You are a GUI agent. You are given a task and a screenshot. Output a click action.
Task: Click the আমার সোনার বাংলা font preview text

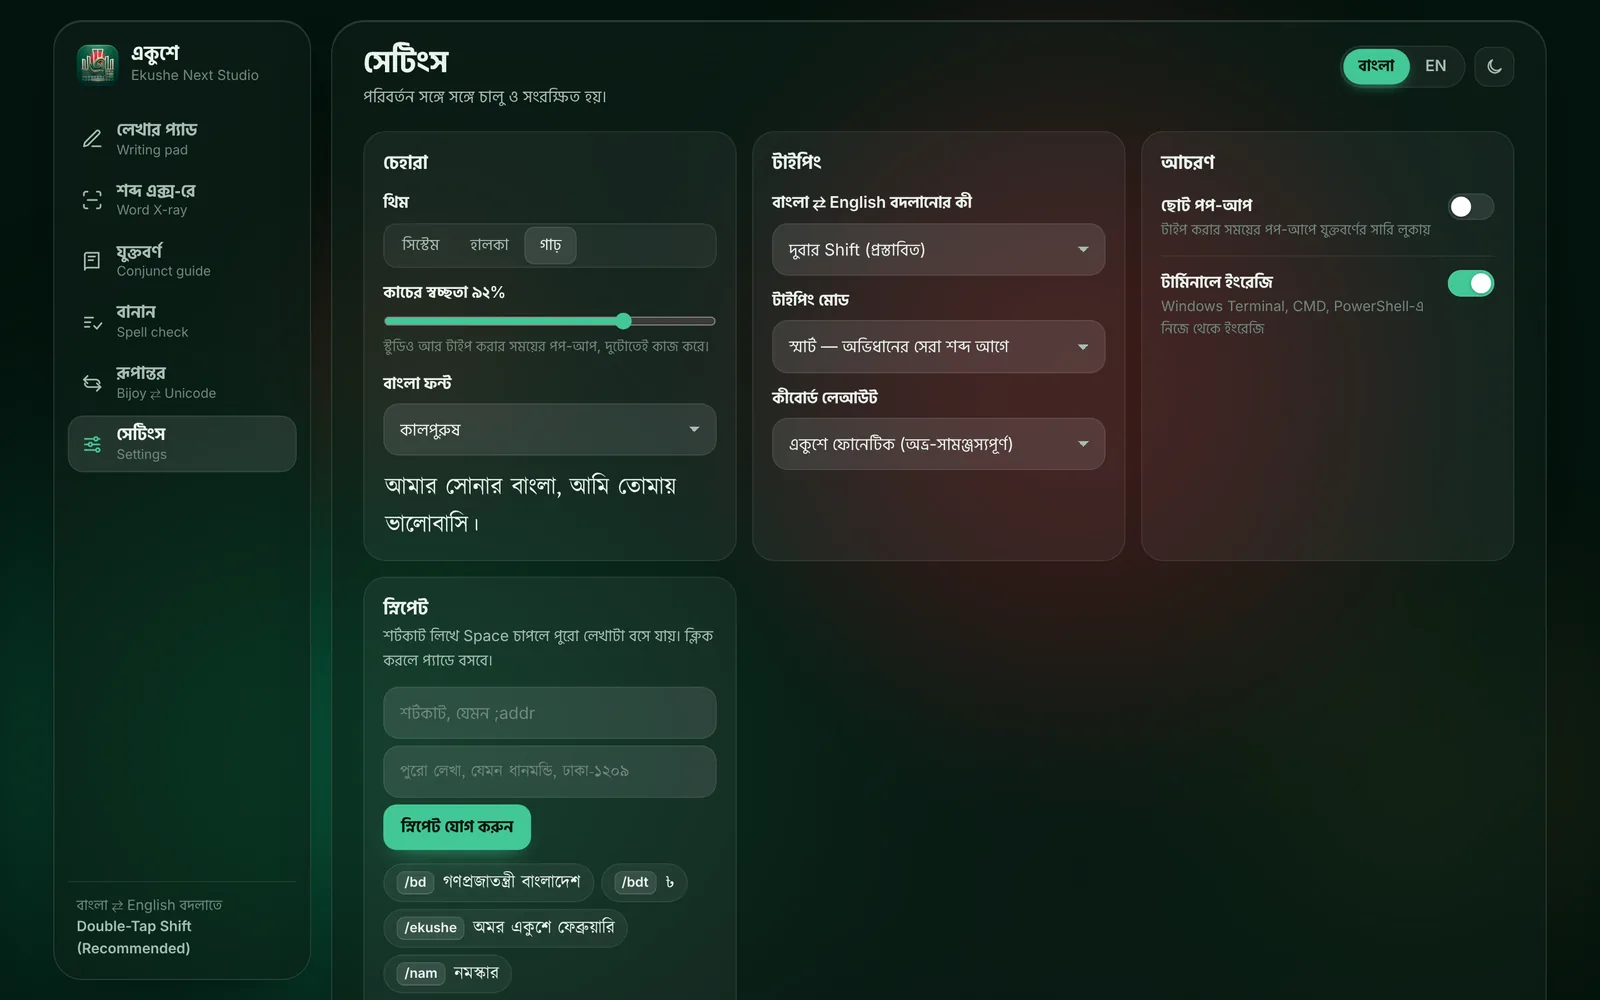point(530,504)
